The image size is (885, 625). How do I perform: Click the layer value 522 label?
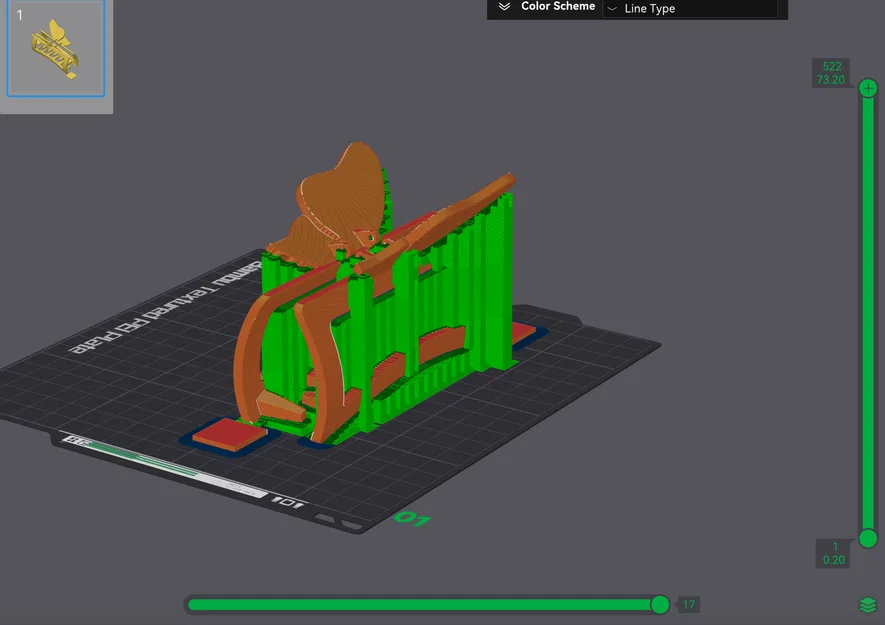click(831, 67)
